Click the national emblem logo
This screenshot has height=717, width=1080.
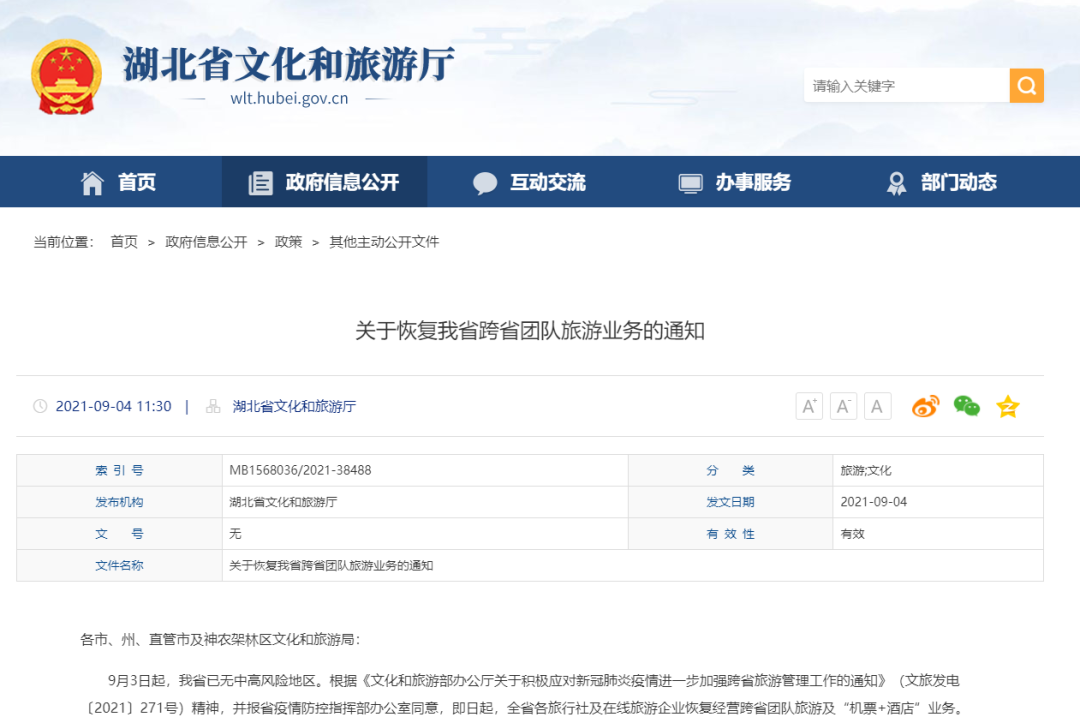pyautogui.click(x=66, y=77)
